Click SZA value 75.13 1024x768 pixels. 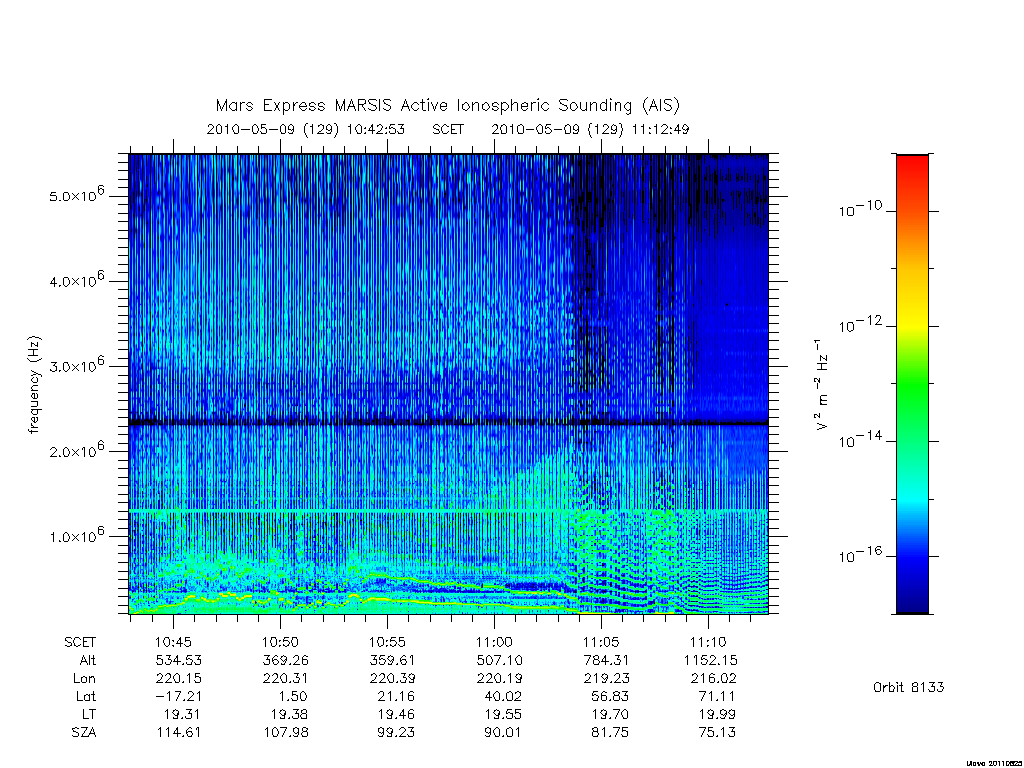(717, 732)
